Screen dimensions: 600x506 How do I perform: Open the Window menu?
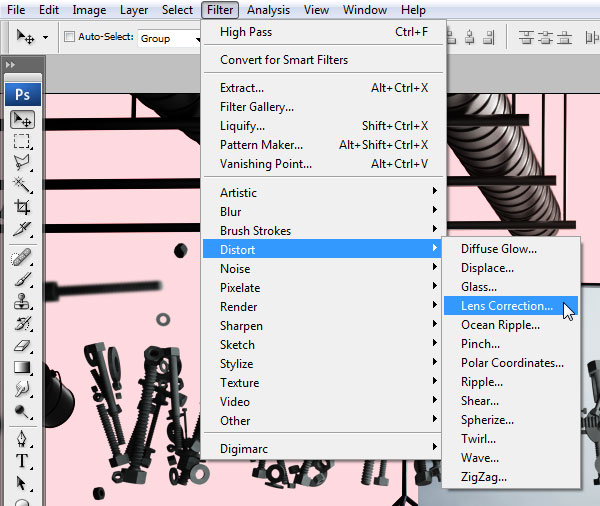tap(365, 10)
